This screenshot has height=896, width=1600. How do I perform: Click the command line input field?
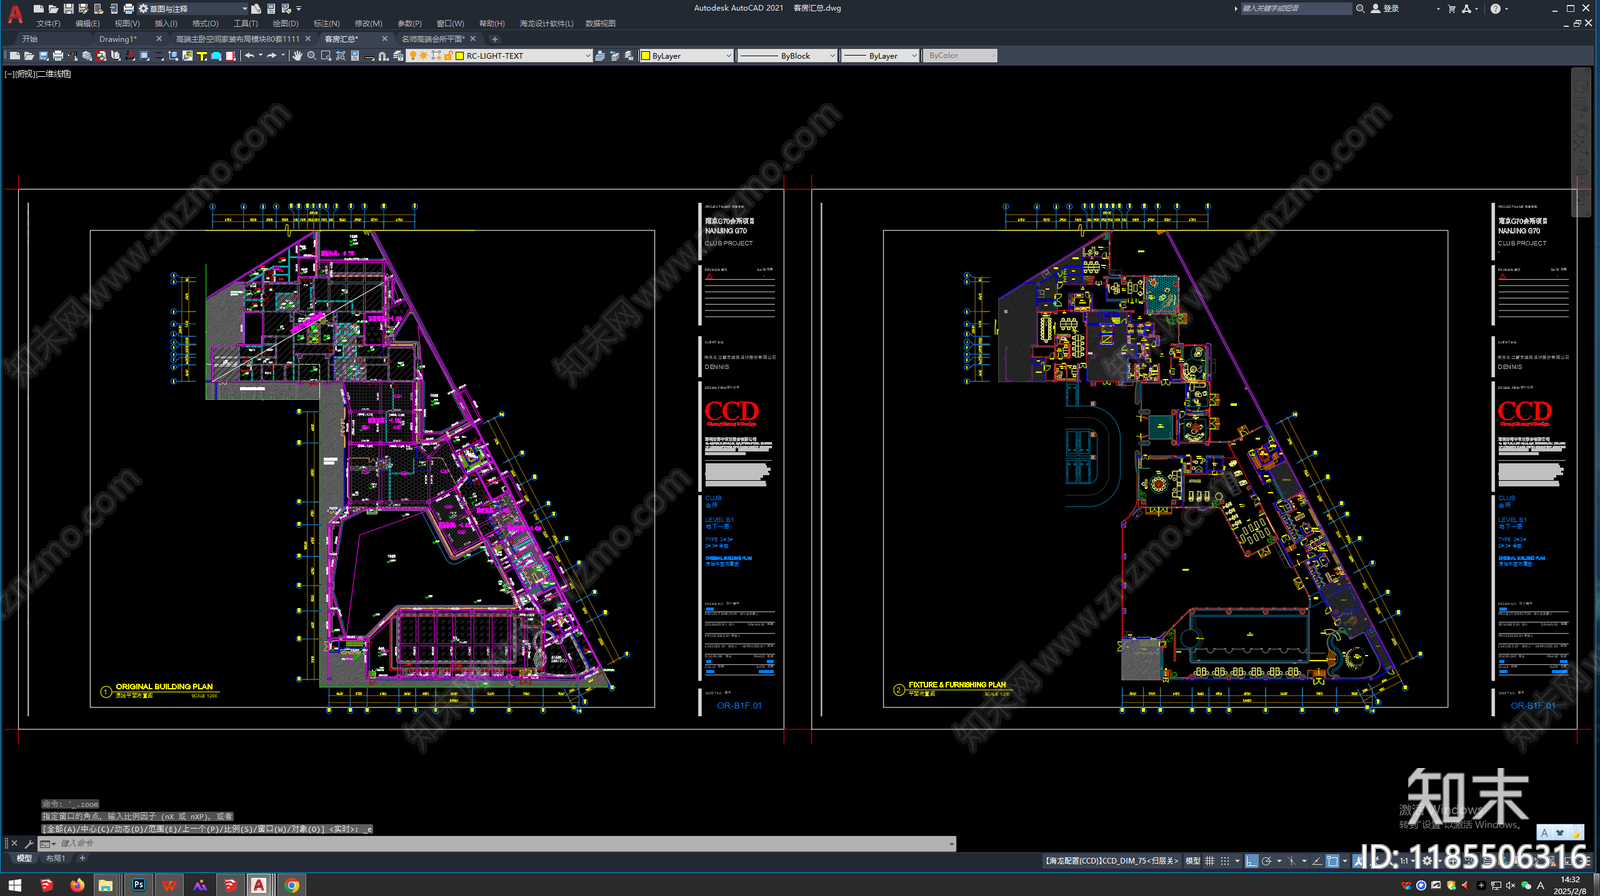coord(500,843)
